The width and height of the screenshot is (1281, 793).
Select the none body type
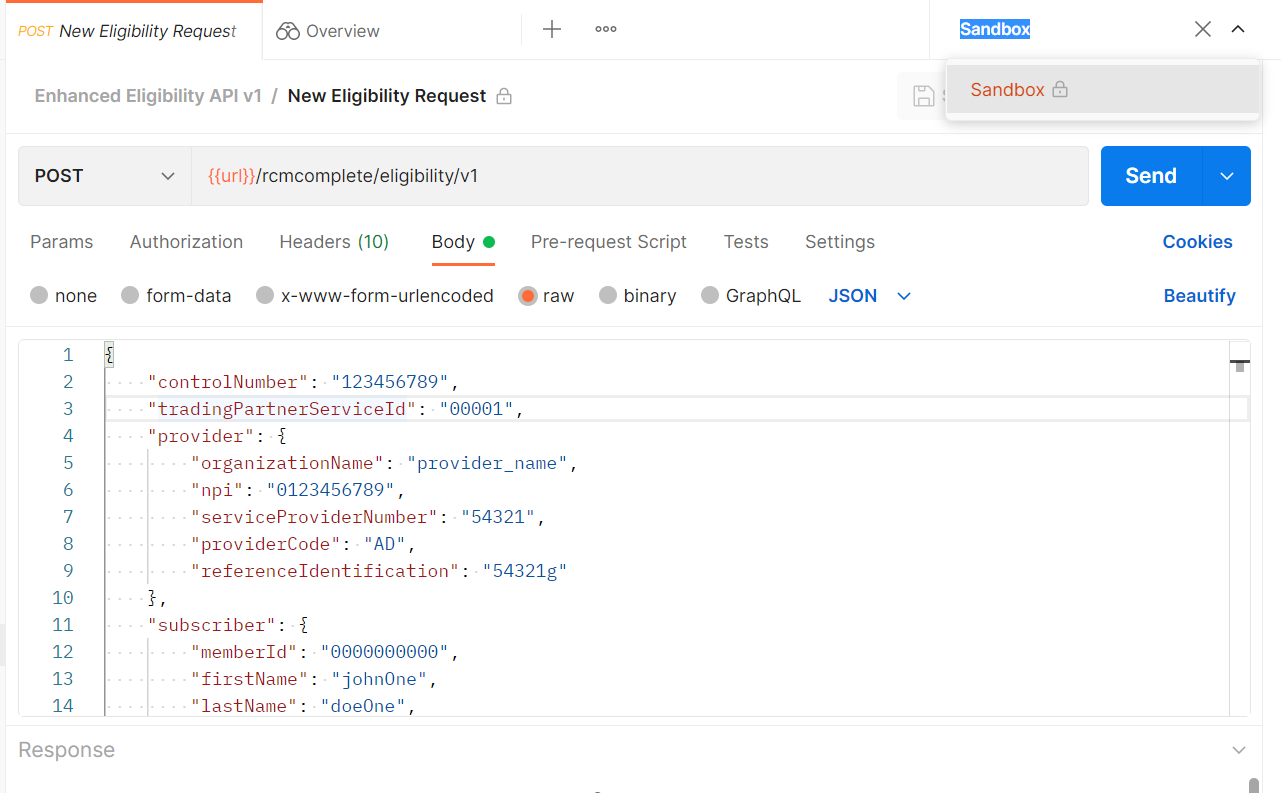pos(39,295)
